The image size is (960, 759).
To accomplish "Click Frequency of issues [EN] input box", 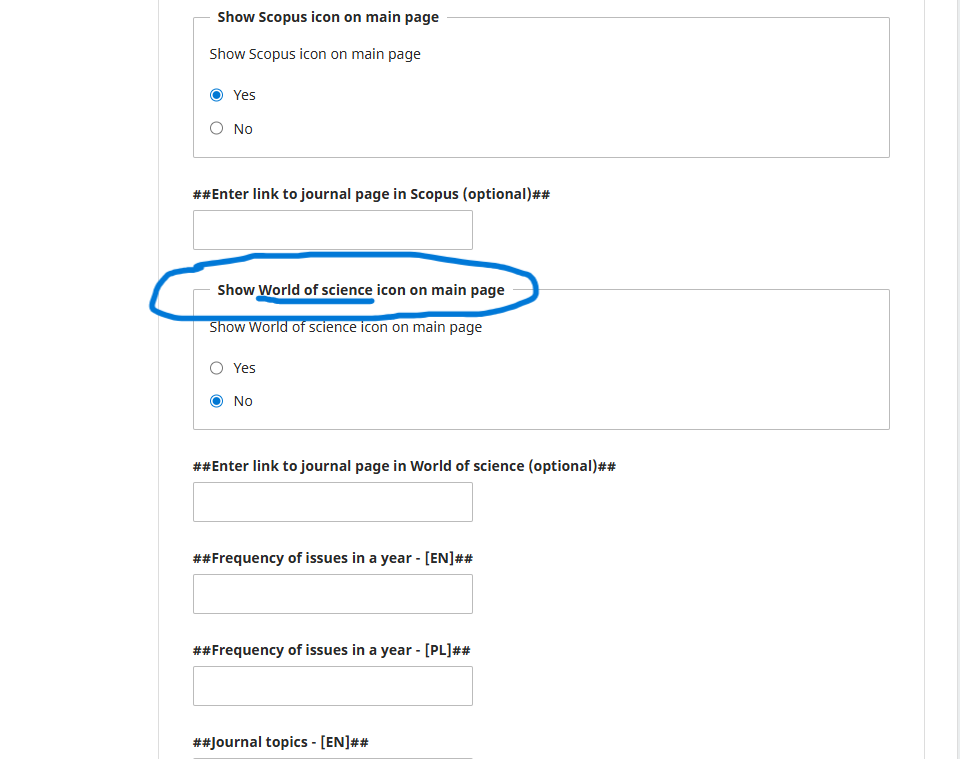I will 332,594.
